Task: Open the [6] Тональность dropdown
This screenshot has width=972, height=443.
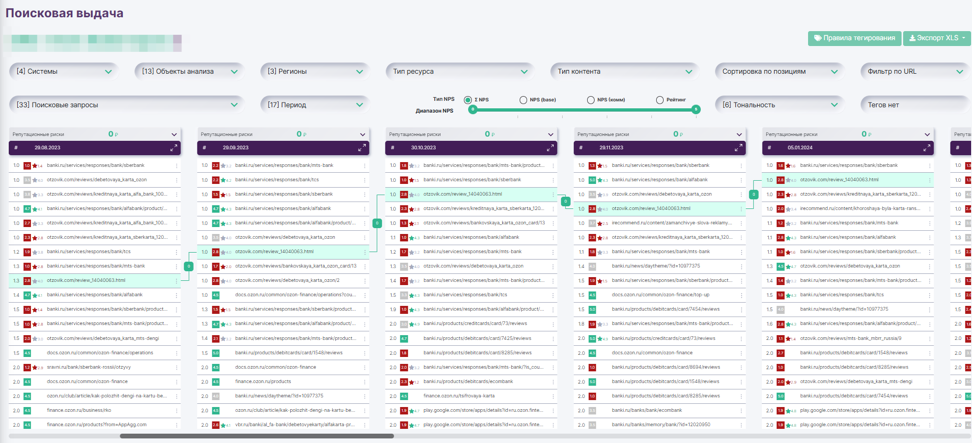Action: (781, 105)
